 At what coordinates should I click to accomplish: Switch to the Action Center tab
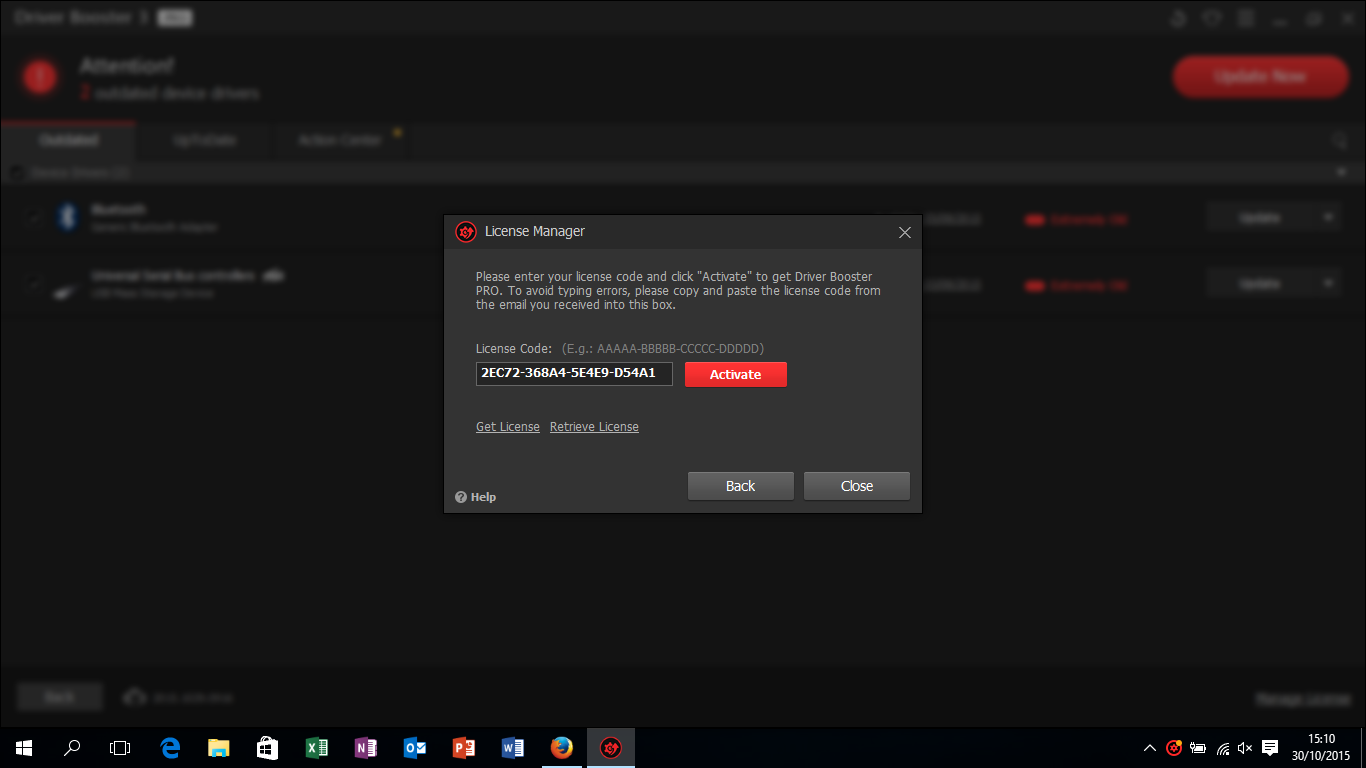[x=340, y=140]
